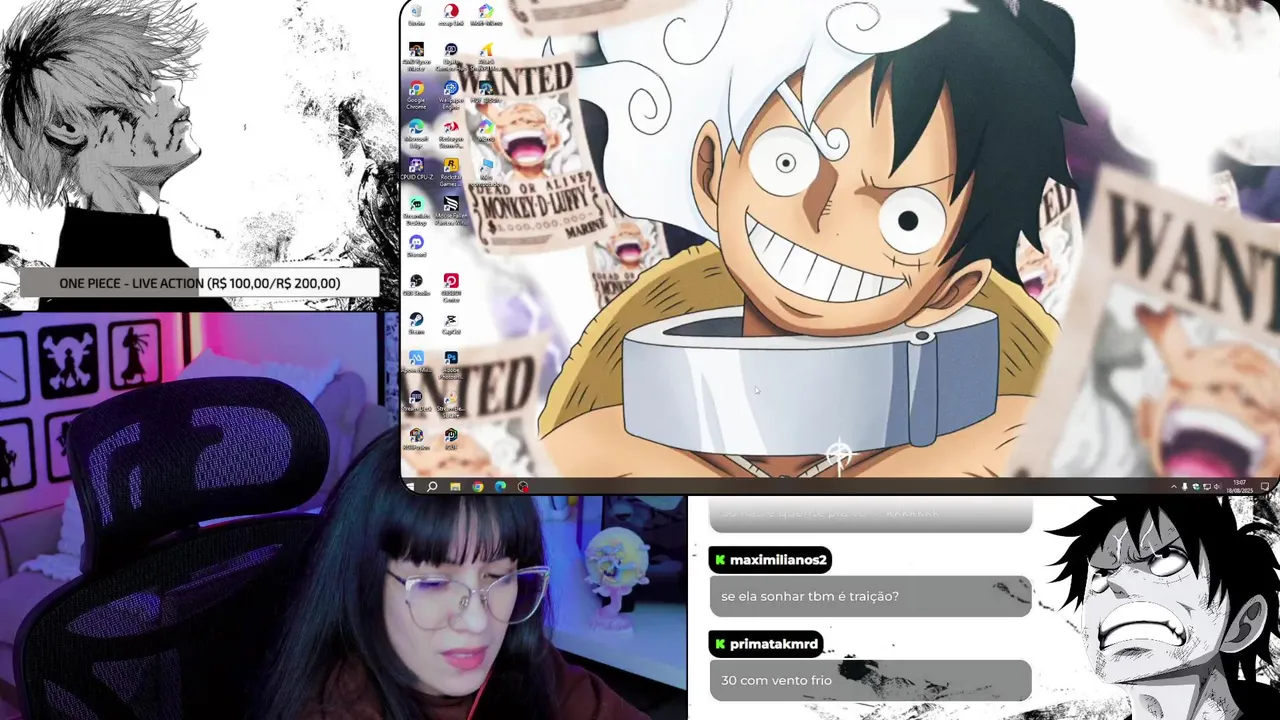This screenshot has height=720, width=1280.
Task: Open the Recycle Bin desktop icon
Action: pos(416,14)
